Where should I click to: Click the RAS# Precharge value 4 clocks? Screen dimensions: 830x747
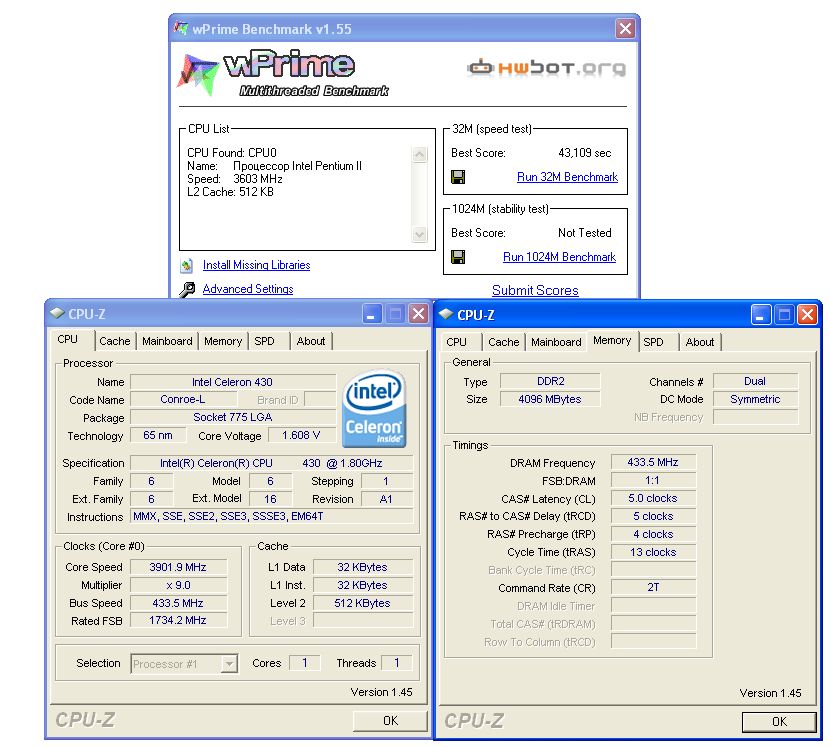654,534
